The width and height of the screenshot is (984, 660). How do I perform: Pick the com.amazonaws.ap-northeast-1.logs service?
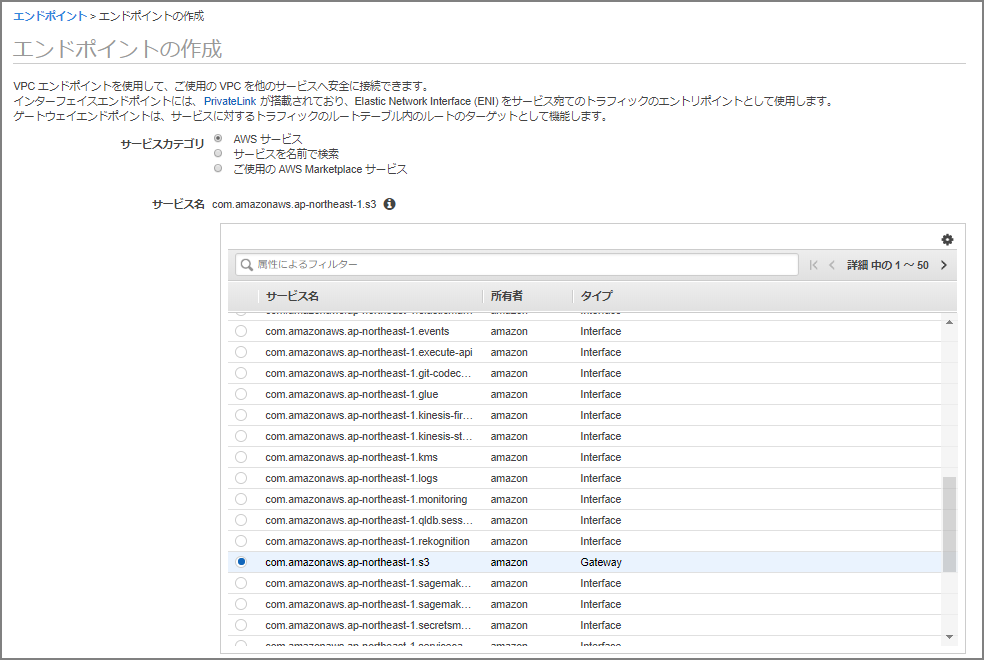[x=241, y=478]
